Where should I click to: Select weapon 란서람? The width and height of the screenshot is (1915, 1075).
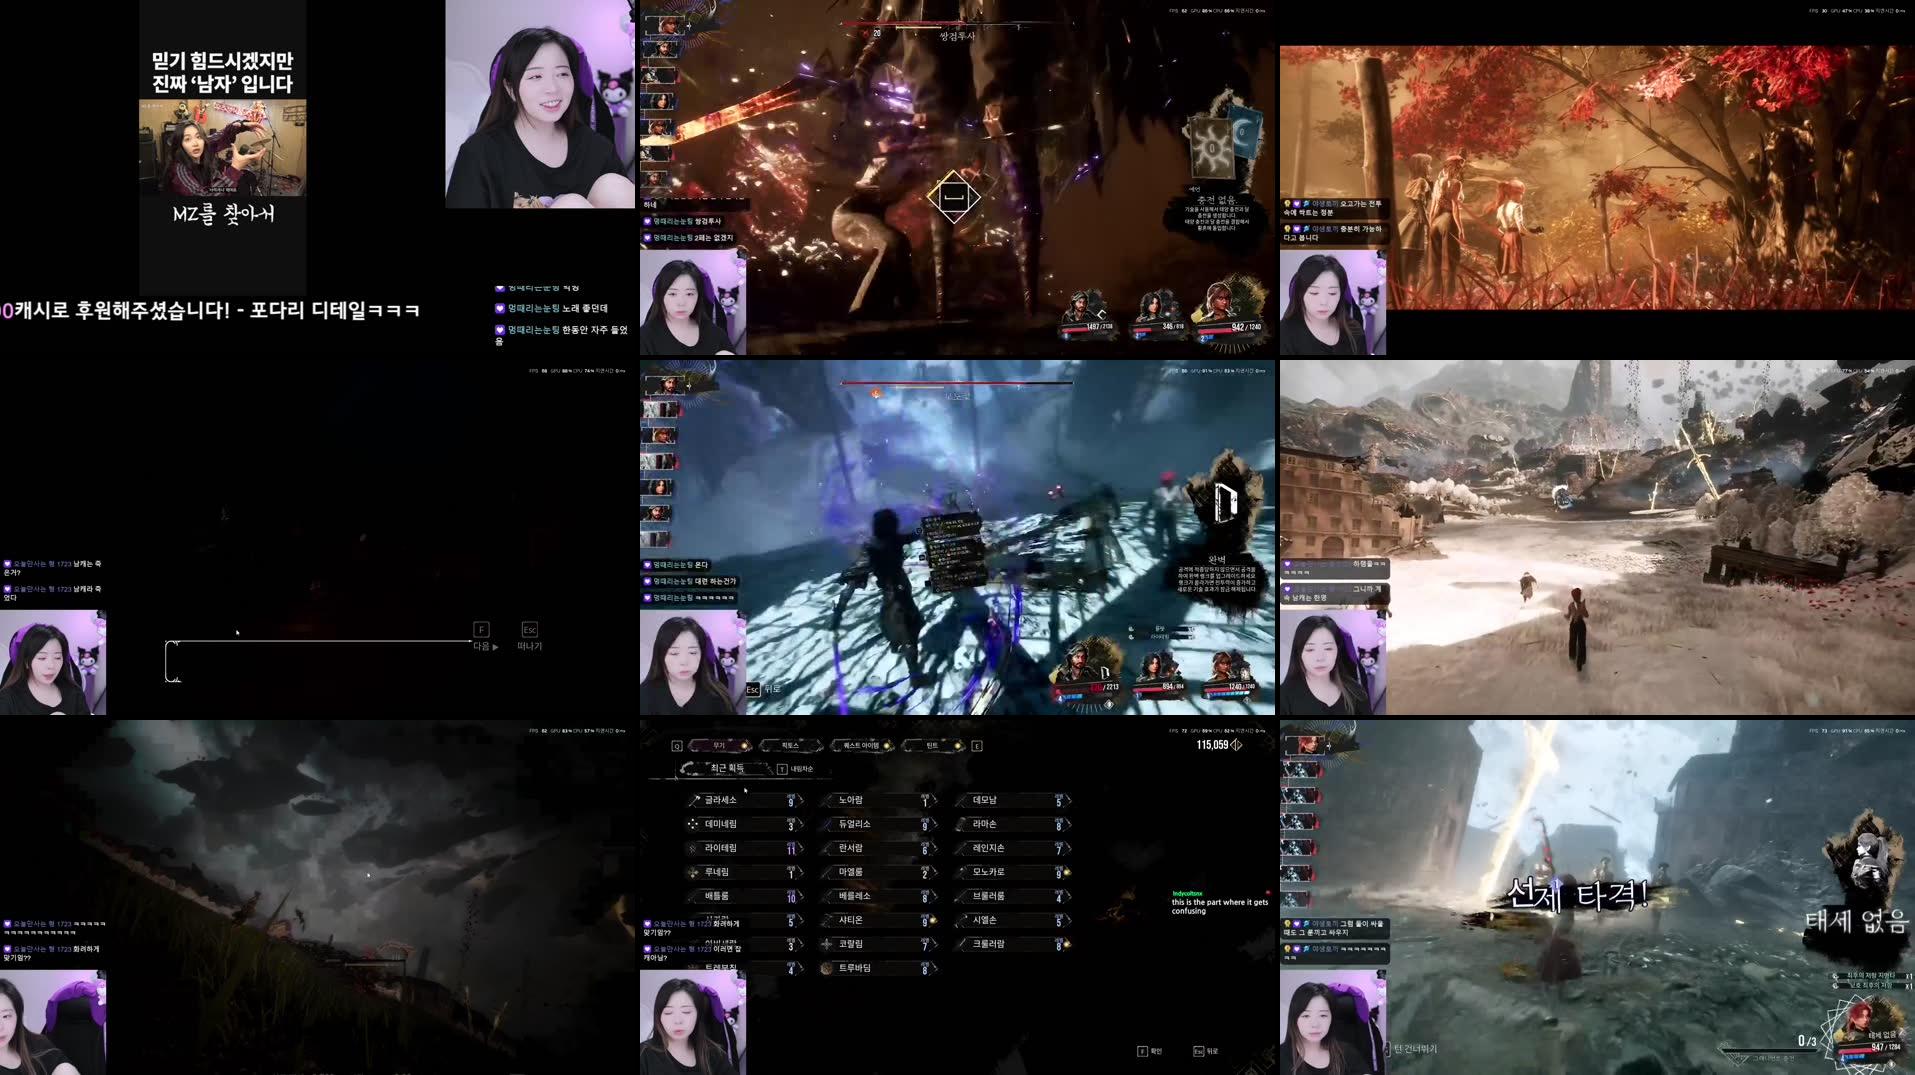pos(878,848)
